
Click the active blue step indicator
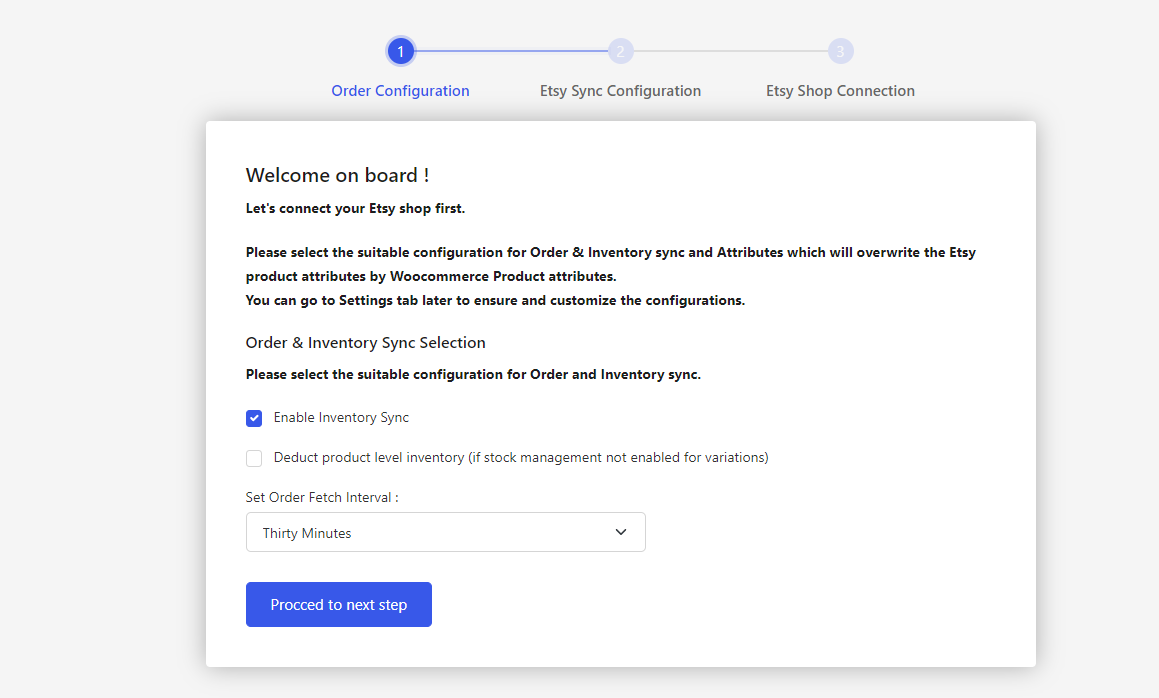(x=400, y=50)
